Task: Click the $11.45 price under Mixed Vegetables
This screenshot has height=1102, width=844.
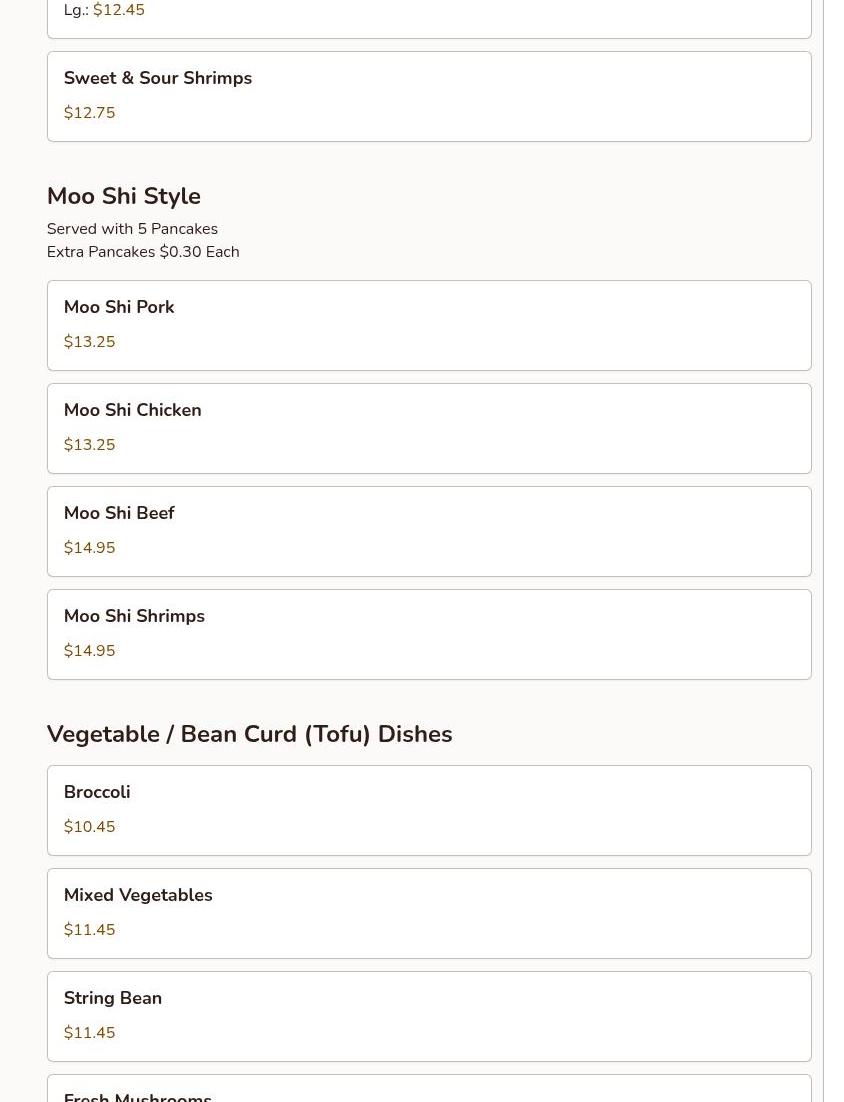Action: click(89, 930)
